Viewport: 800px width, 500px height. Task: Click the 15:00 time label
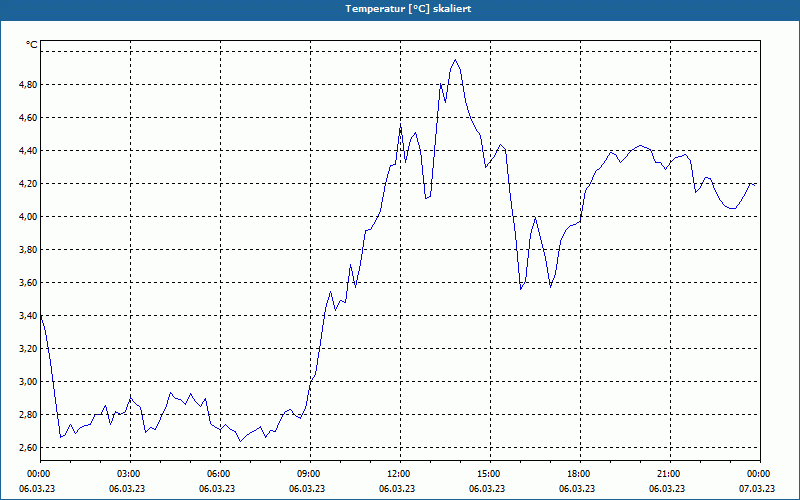[488, 474]
